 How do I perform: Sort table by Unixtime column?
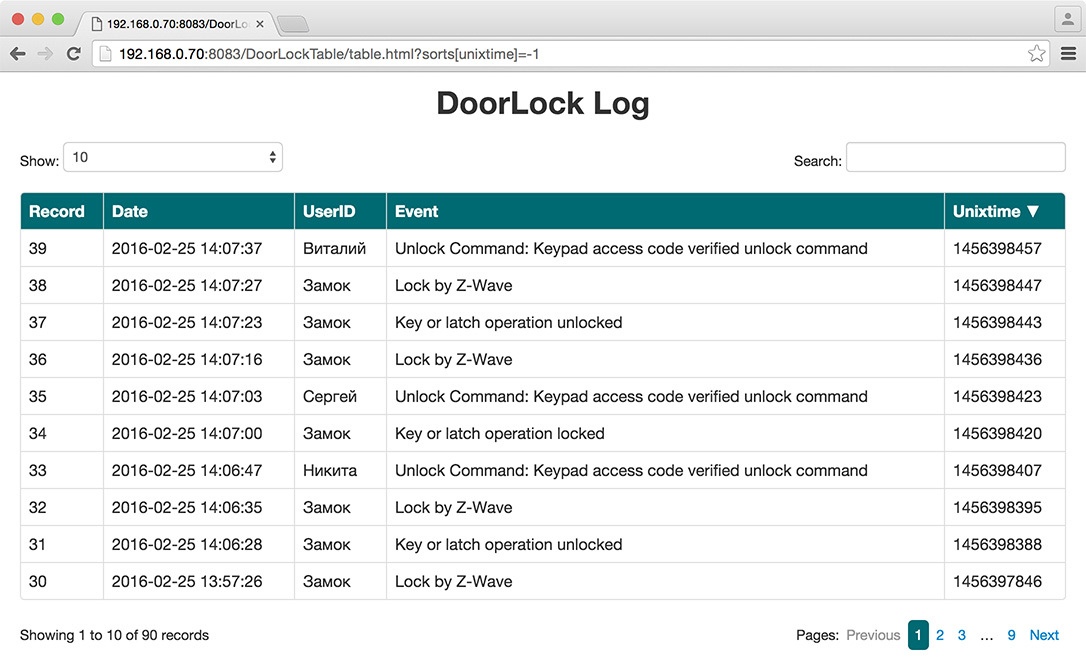(996, 211)
